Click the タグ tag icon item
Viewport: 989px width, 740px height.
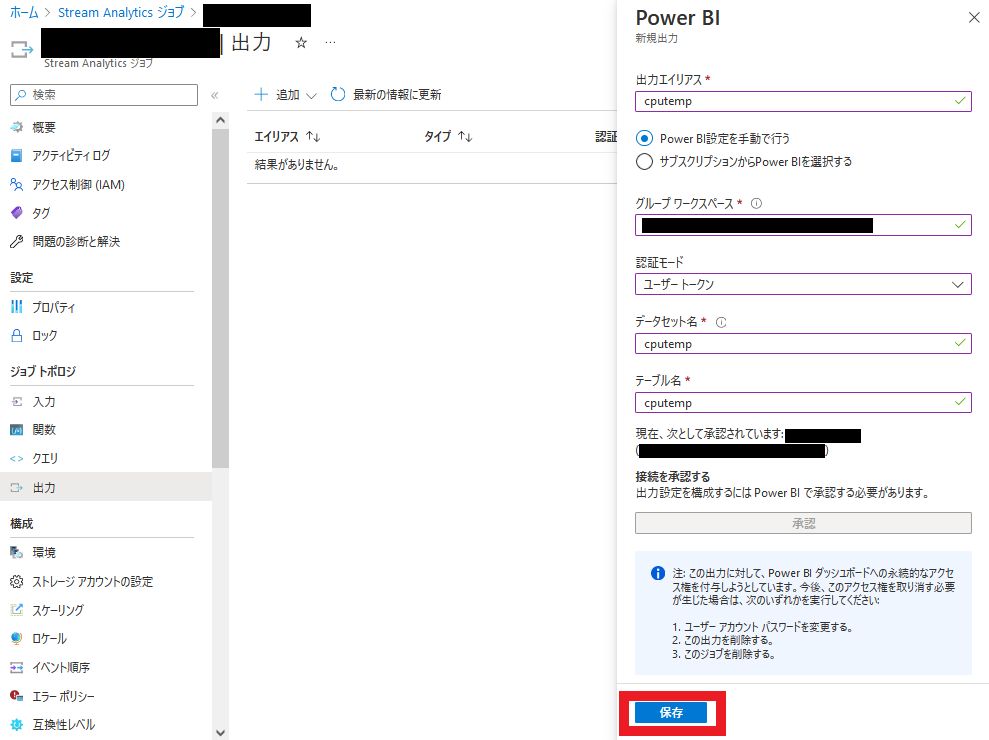pos(16,213)
